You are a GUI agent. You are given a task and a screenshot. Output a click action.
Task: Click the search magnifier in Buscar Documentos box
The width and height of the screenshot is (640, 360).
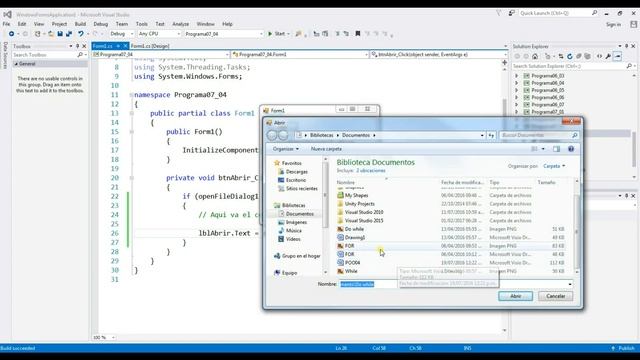(x=575, y=135)
